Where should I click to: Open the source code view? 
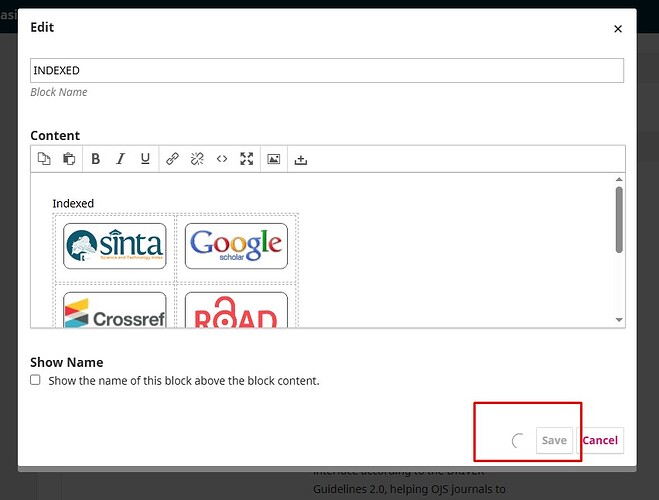point(222,159)
